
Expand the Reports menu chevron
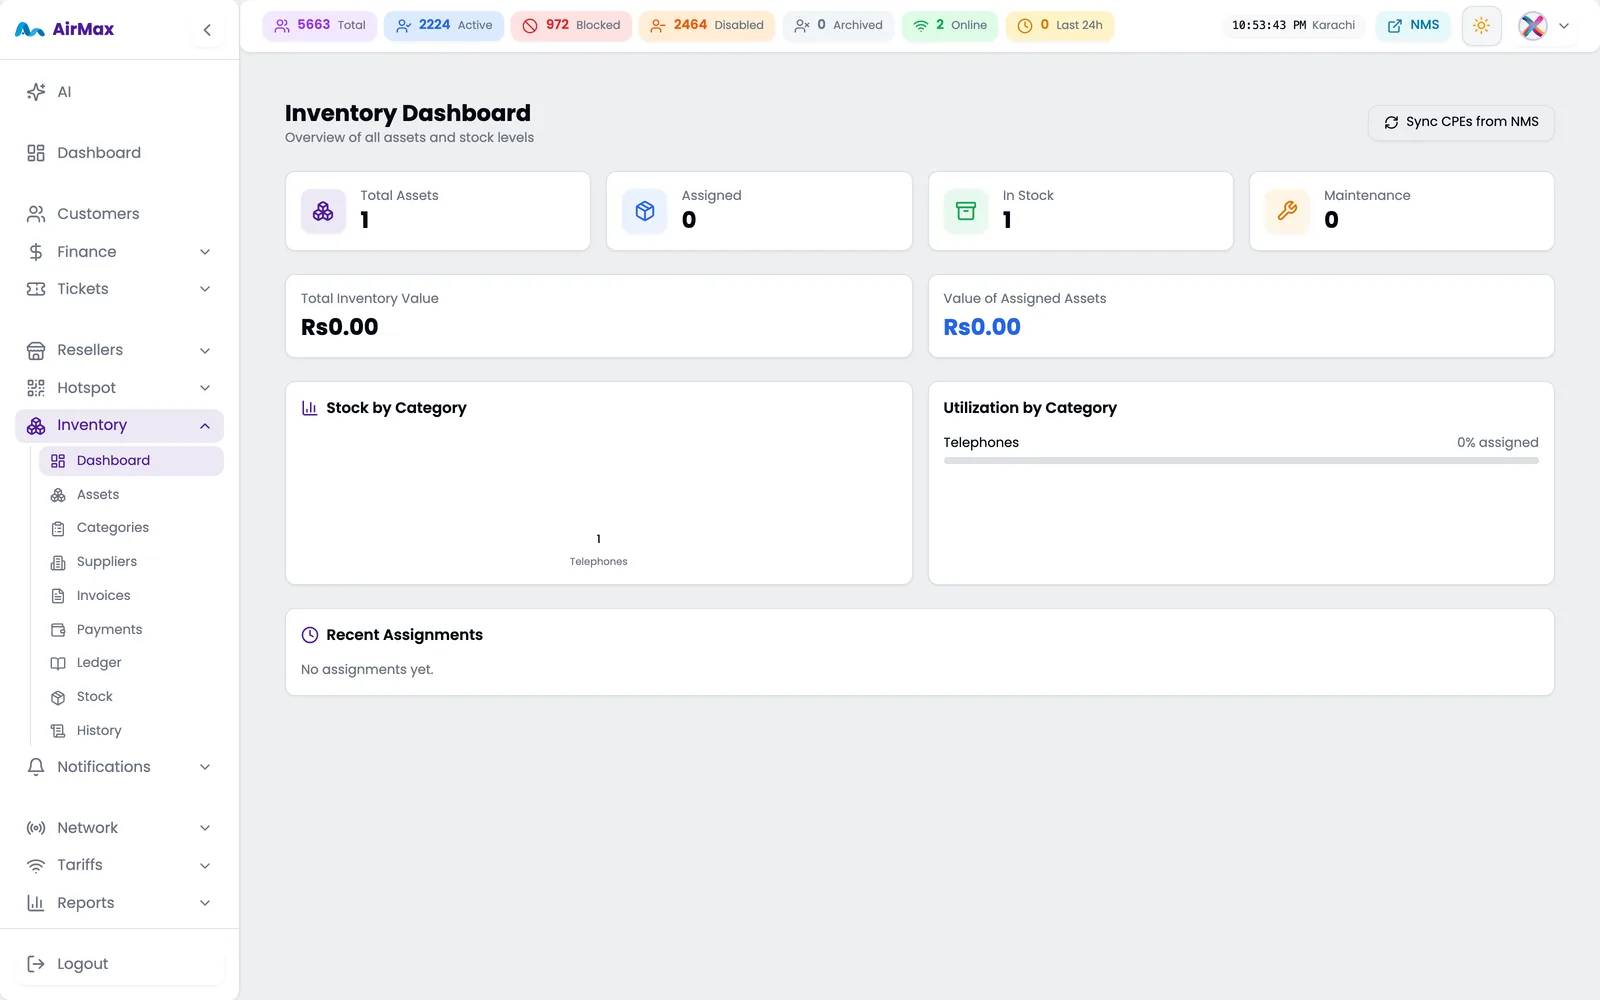click(x=205, y=903)
